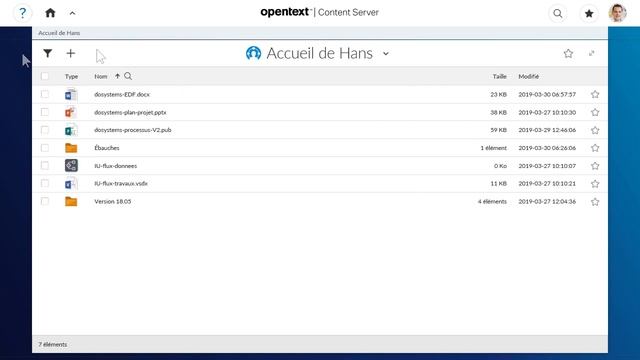Viewport: 640px width, 360px height.
Task: Check the box for dosystems-plan-projet.pptx
Action: (45, 112)
